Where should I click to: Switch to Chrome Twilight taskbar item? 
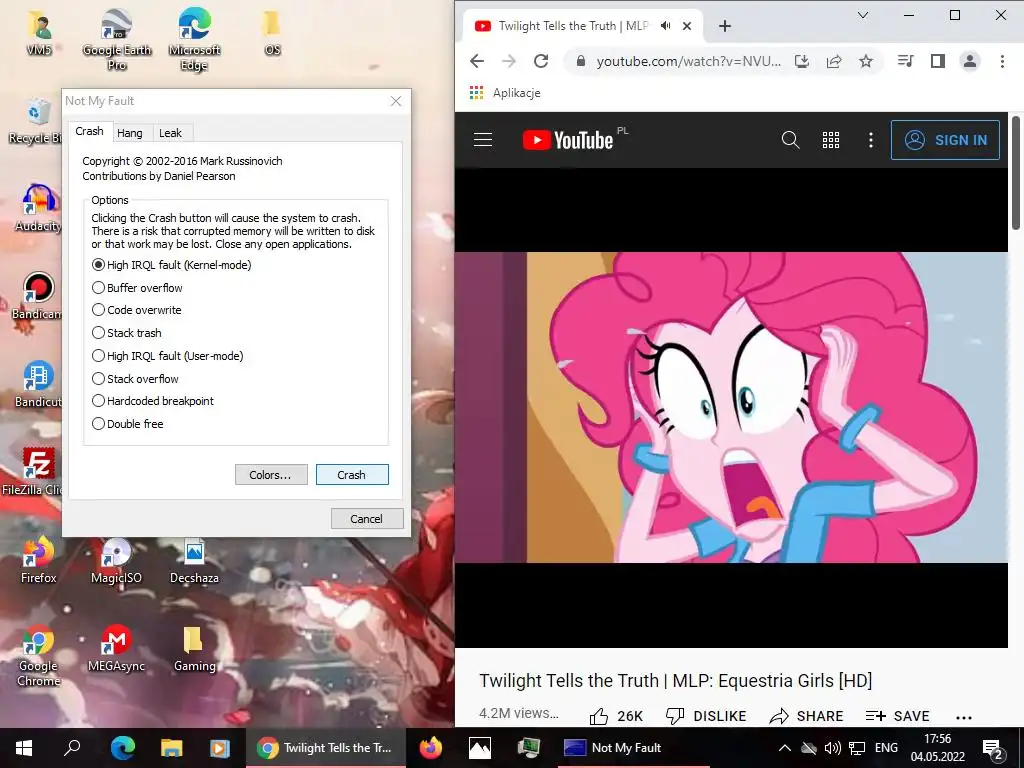click(x=325, y=748)
